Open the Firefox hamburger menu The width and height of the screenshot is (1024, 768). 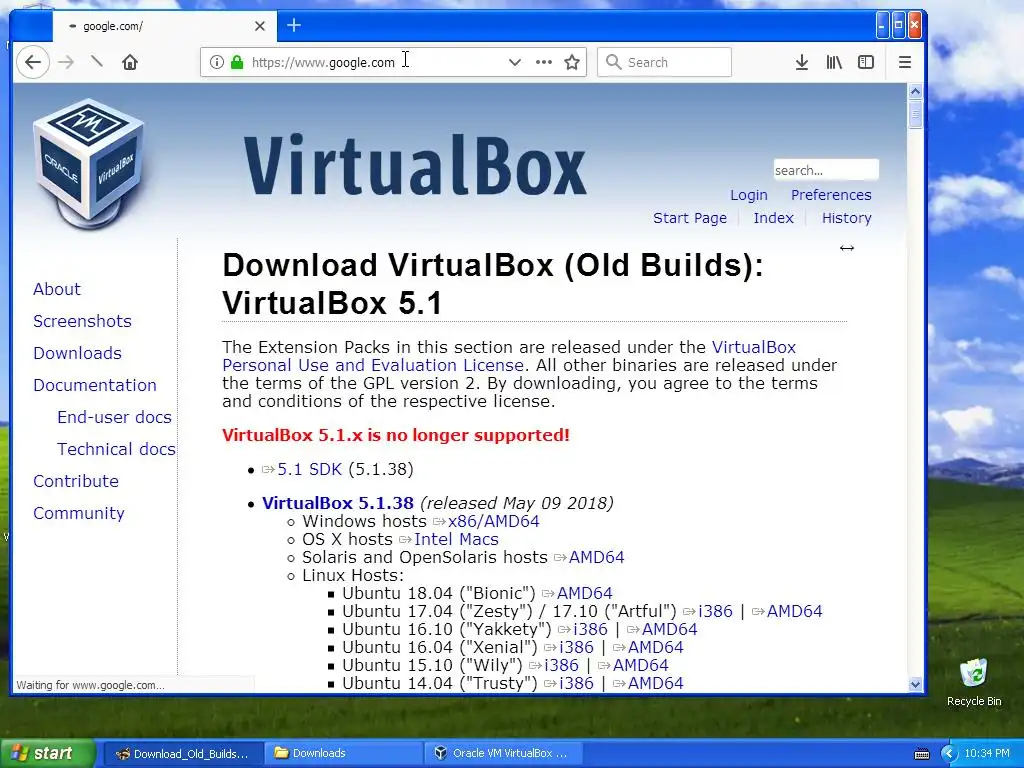pyautogui.click(x=904, y=62)
